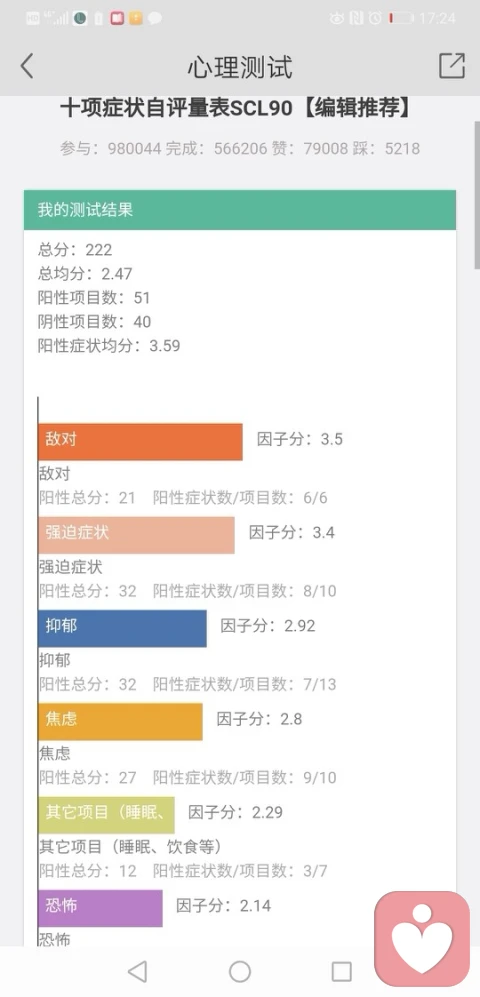Viewport: 480px width, 997px height.
Task: Select the blue 抑郁 factor bar
Action: (x=123, y=628)
